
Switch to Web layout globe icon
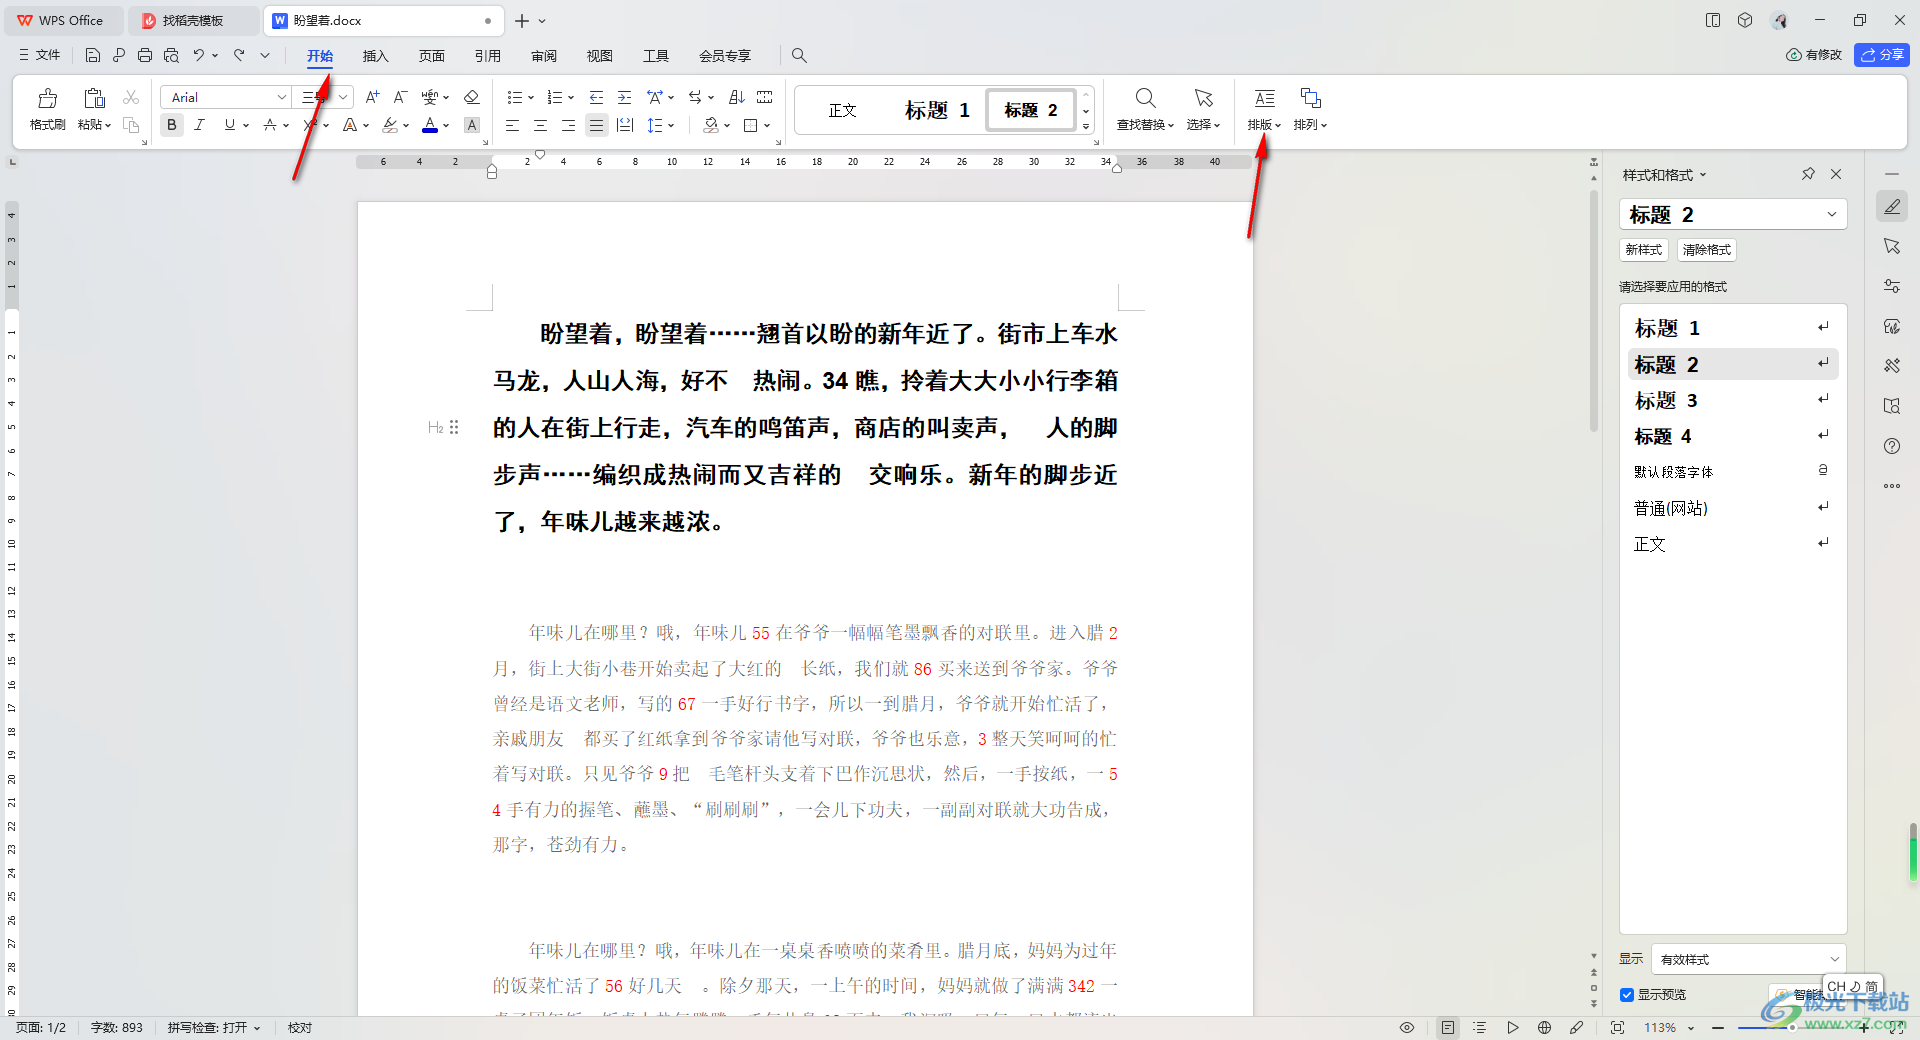point(1545,1027)
